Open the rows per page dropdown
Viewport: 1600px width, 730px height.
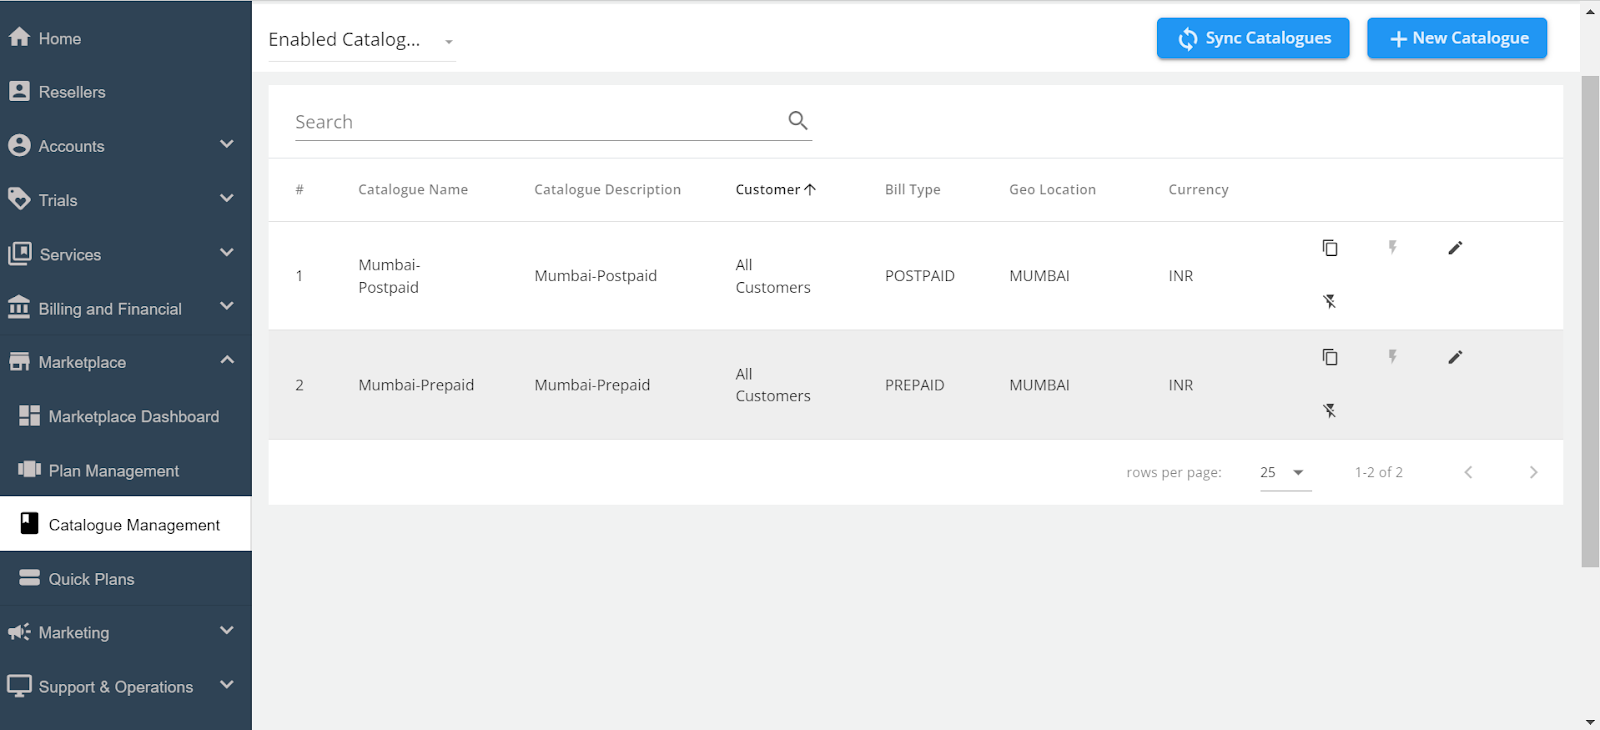coord(1284,473)
